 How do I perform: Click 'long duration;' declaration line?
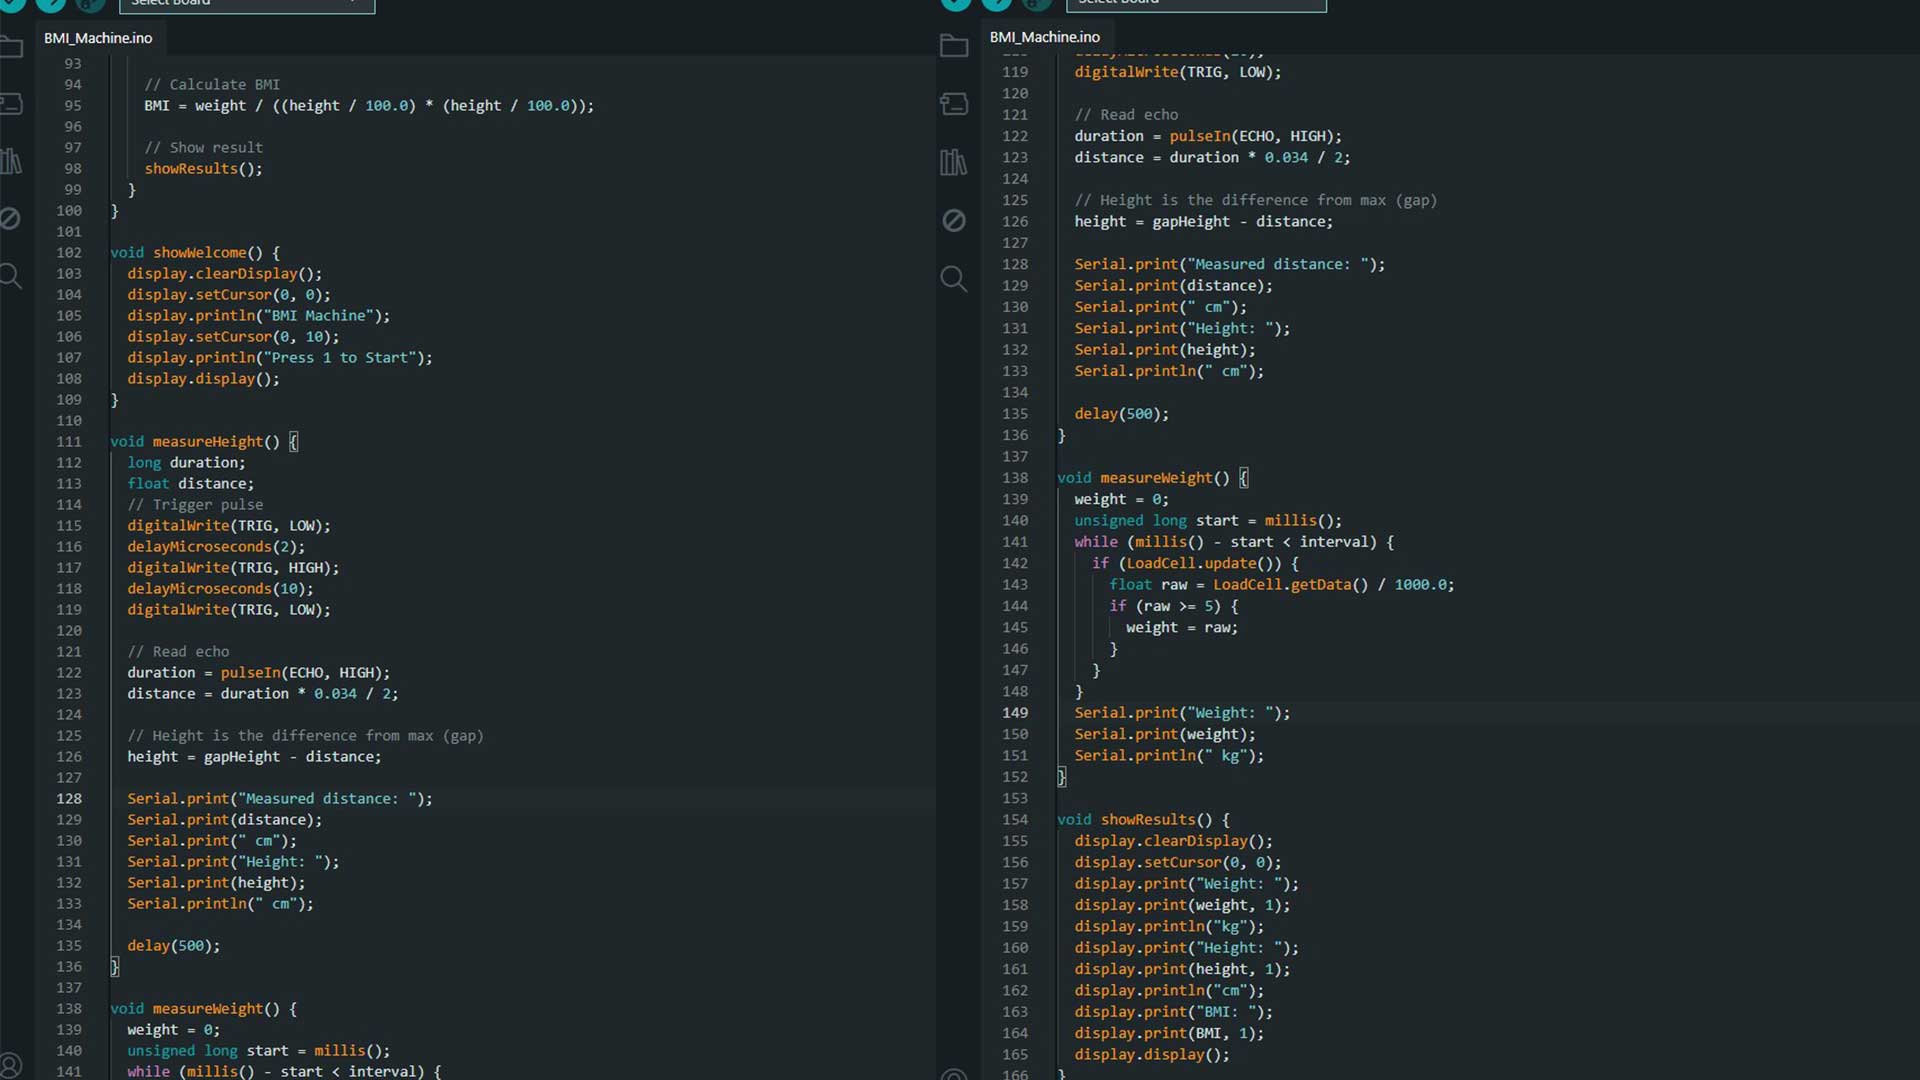(186, 462)
